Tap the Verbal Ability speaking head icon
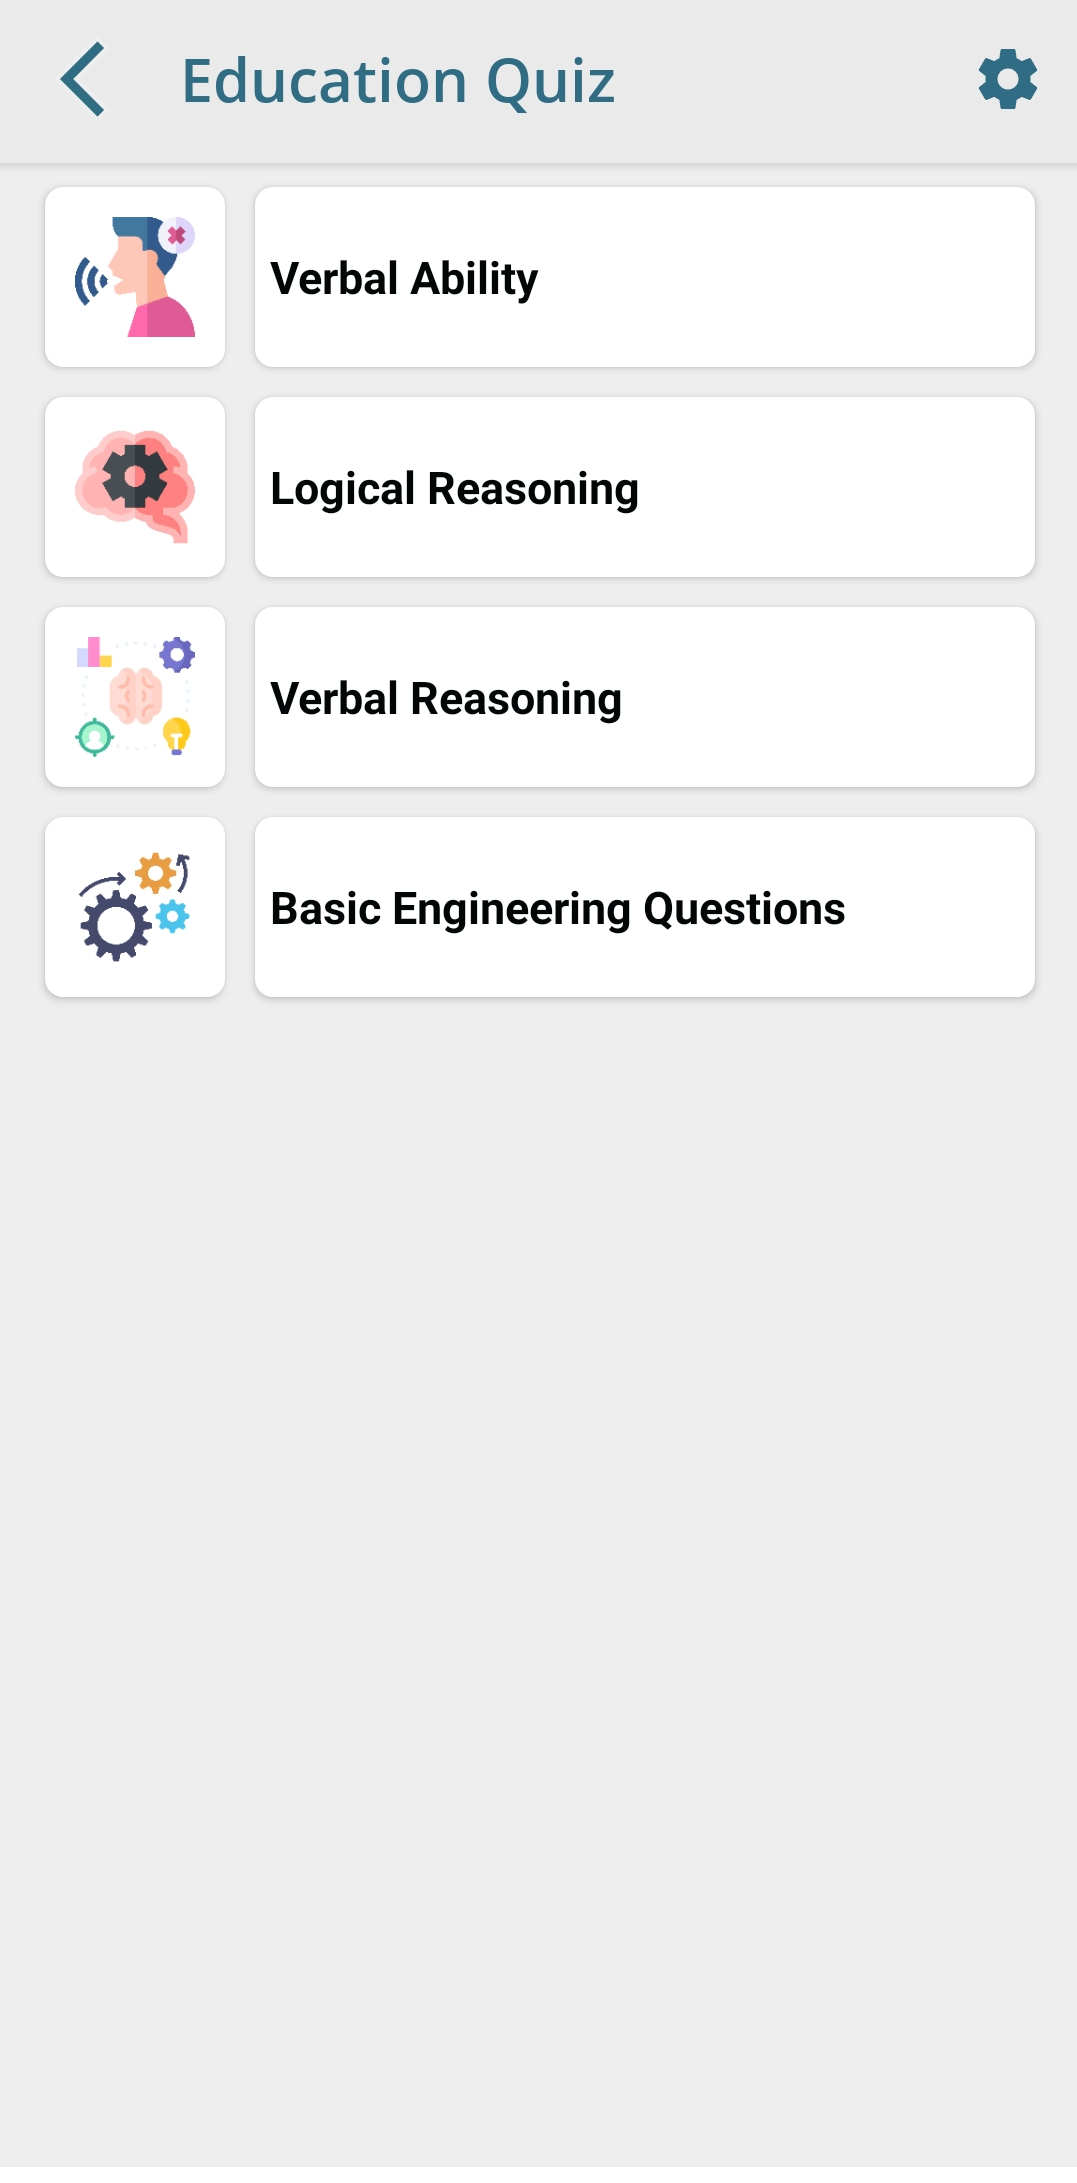 [142, 277]
